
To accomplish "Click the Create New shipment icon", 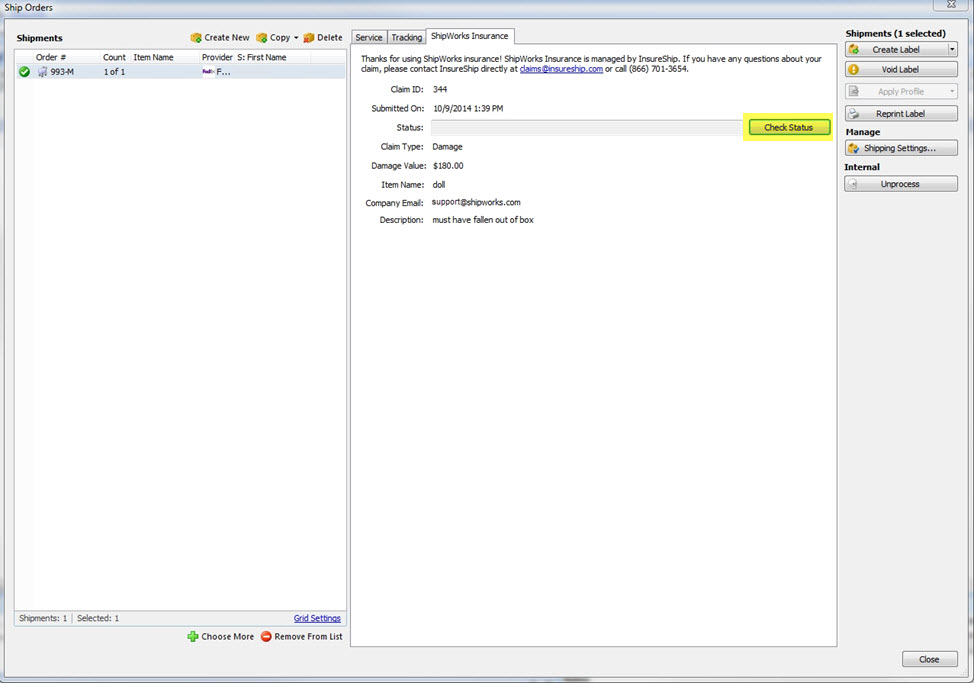I will click(x=196, y=38).
